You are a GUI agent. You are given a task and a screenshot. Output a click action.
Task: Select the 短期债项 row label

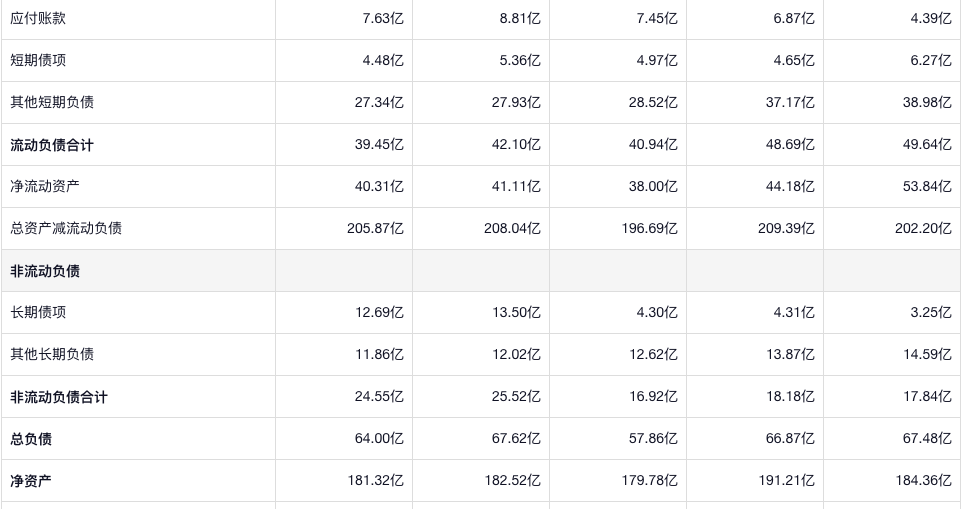[x=38, y=60]
